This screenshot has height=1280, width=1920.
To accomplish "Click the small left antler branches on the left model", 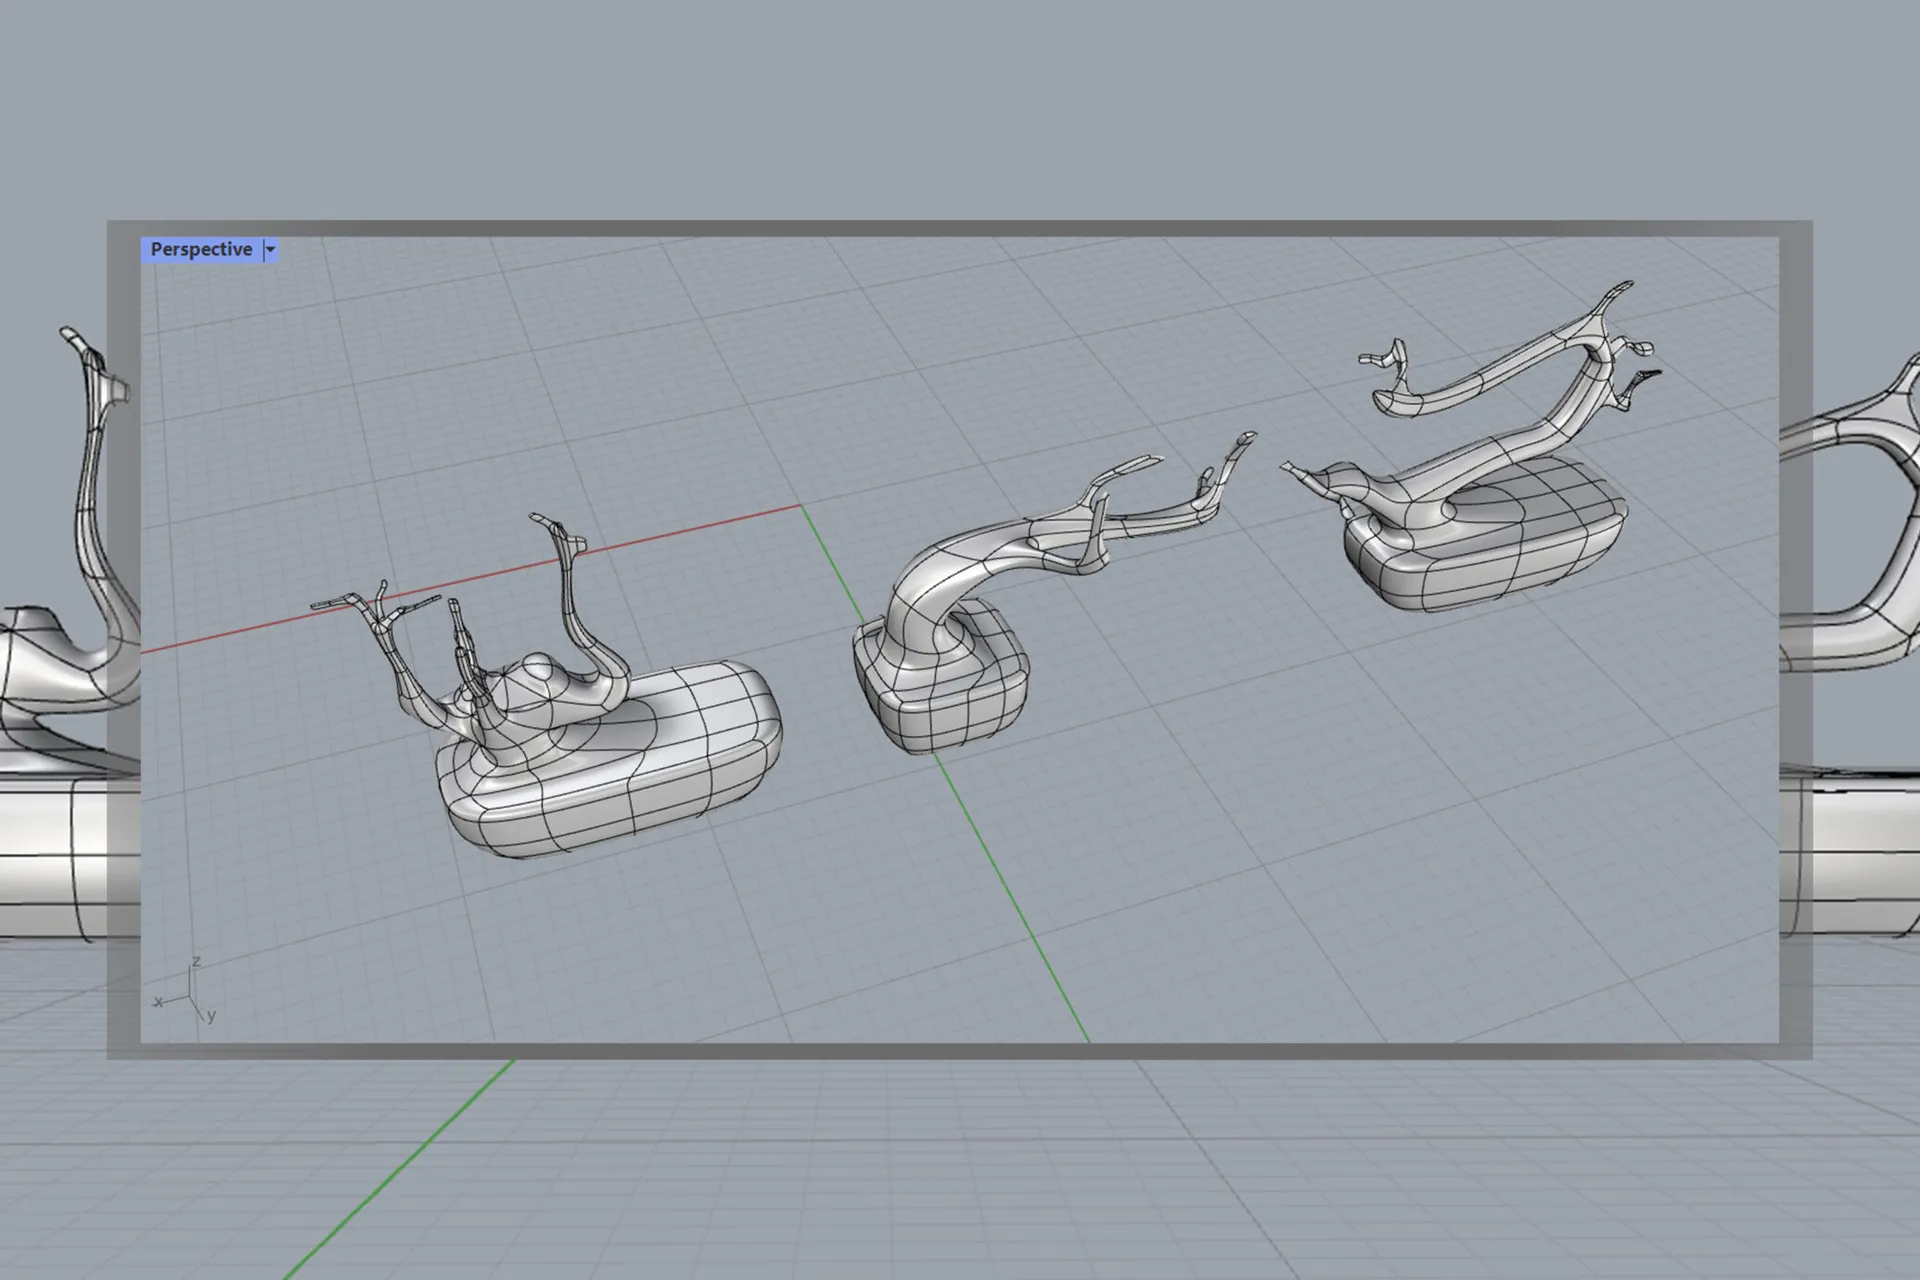I will coord(378,606).
